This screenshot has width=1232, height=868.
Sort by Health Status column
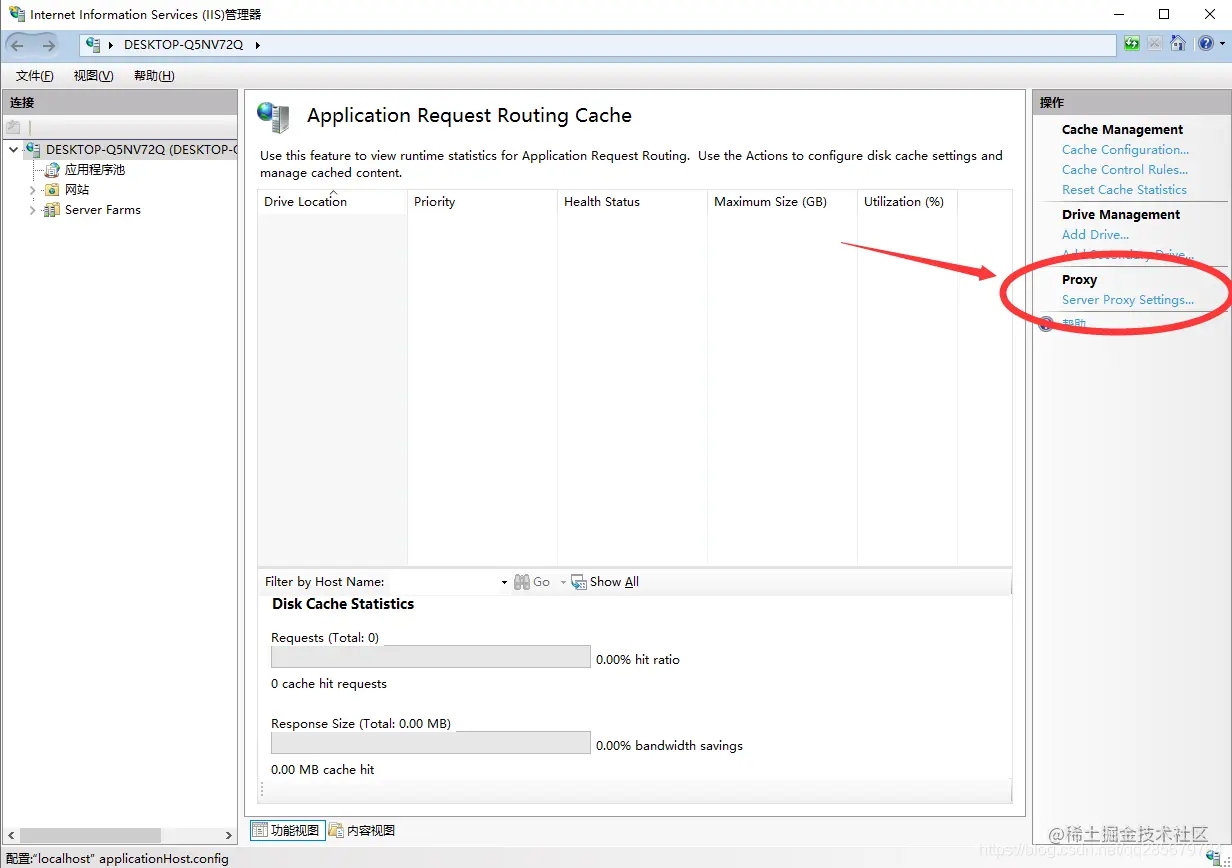(x=633, y=201)
